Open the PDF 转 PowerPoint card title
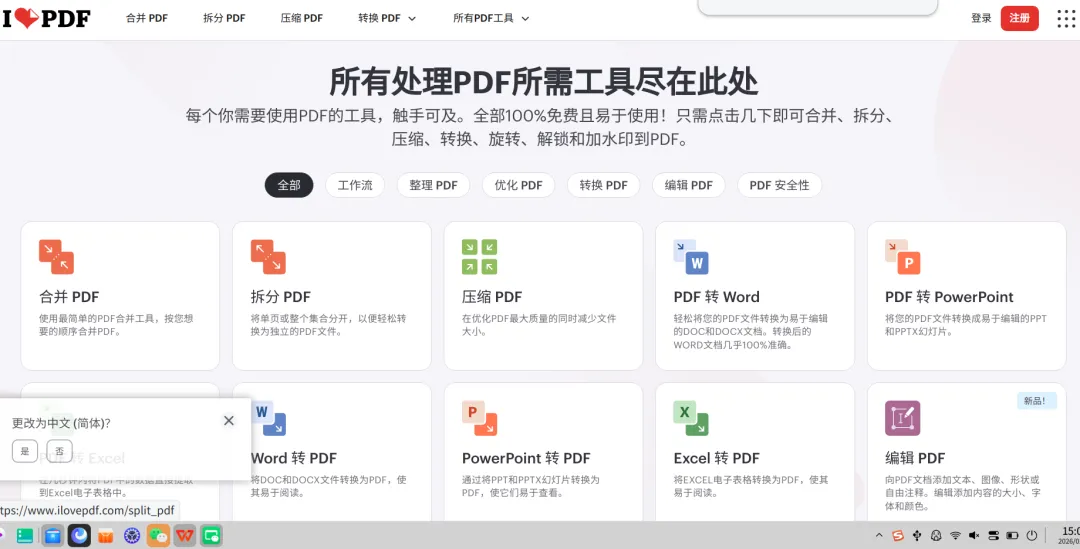1080x549 pixels. click(x=949, y=297)
